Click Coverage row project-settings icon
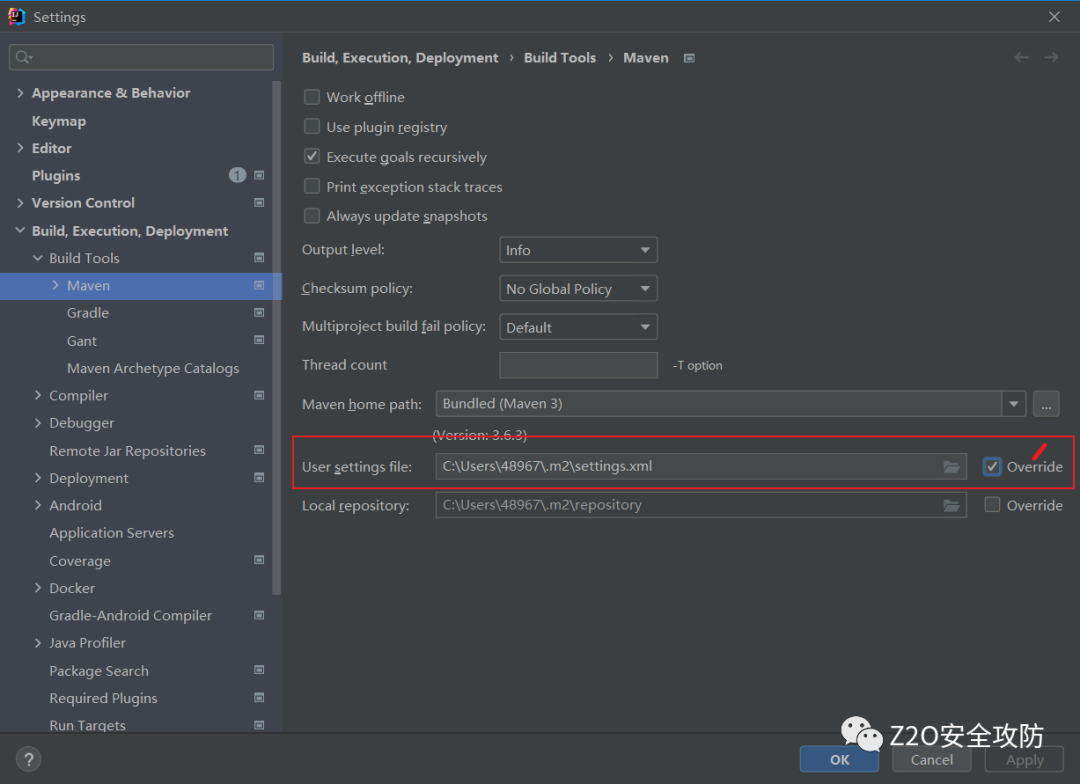The height and width of the screenshot is (784, 1080). [x=259, y=560]
